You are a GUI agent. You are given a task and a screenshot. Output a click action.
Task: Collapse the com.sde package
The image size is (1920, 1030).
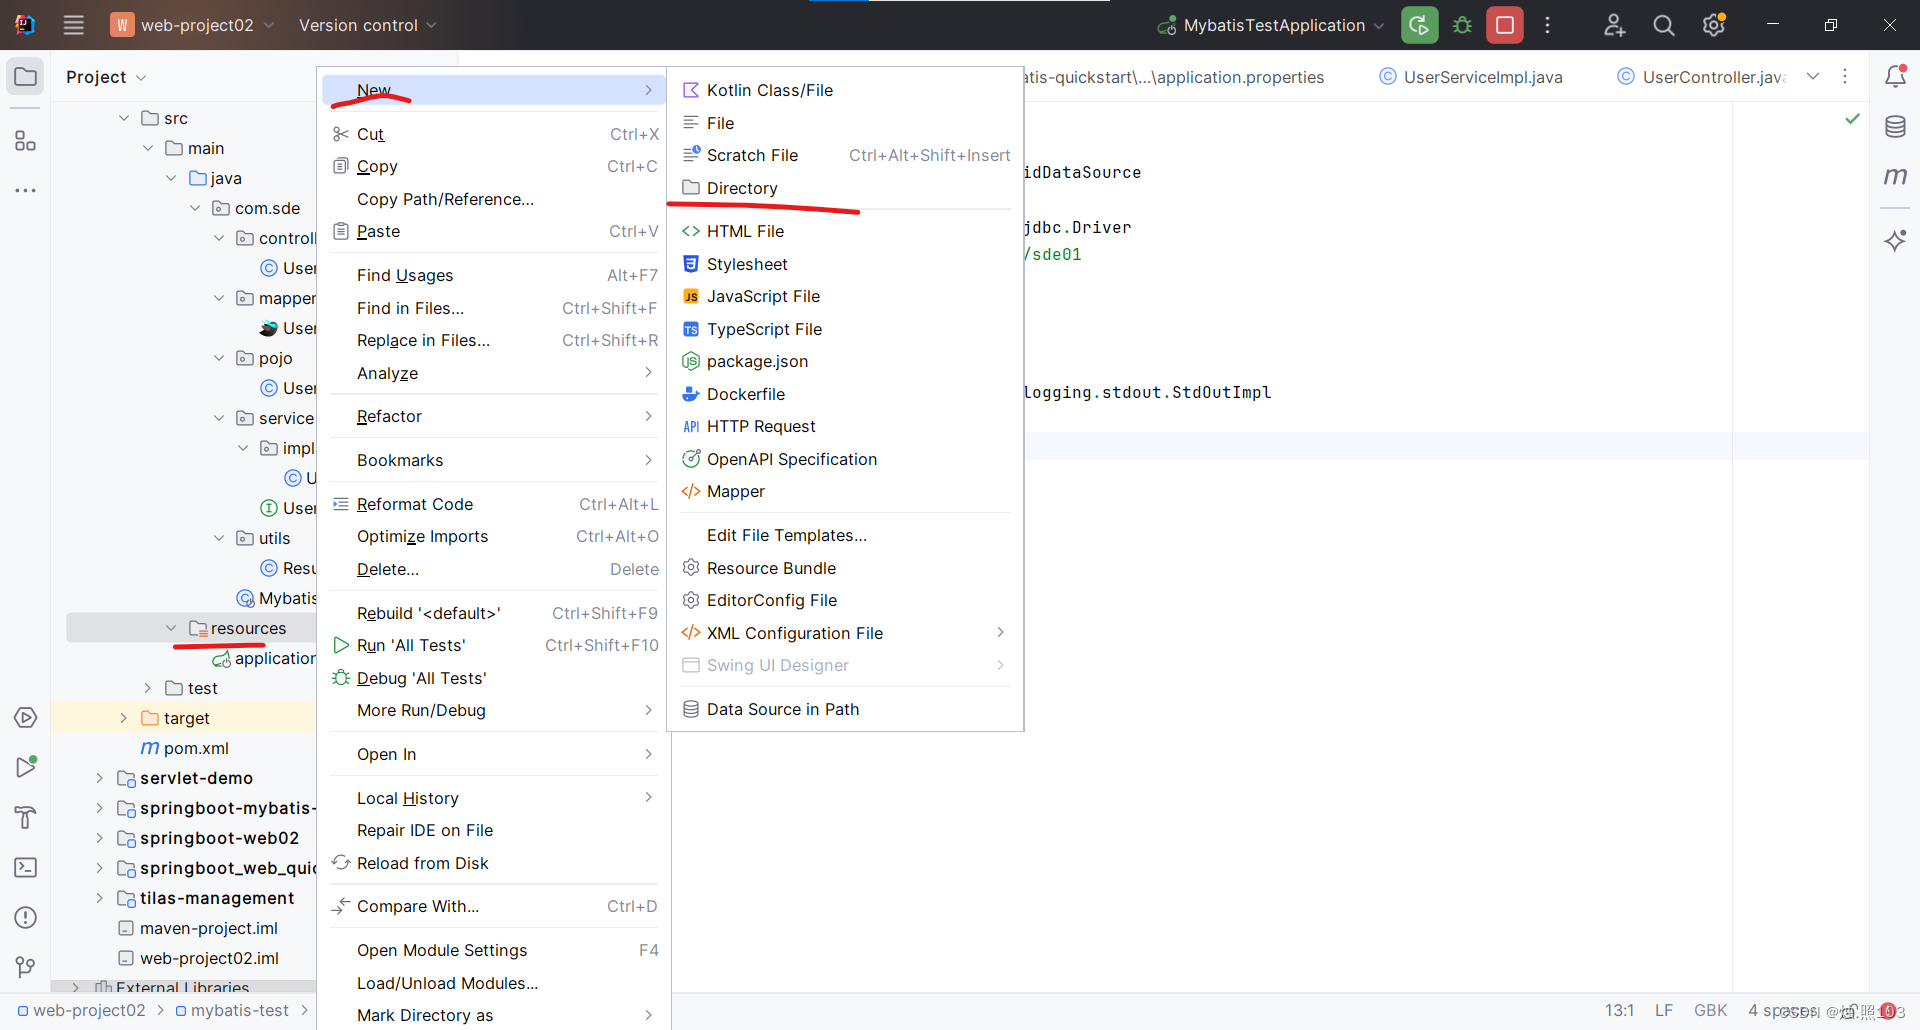click(195, 208)
